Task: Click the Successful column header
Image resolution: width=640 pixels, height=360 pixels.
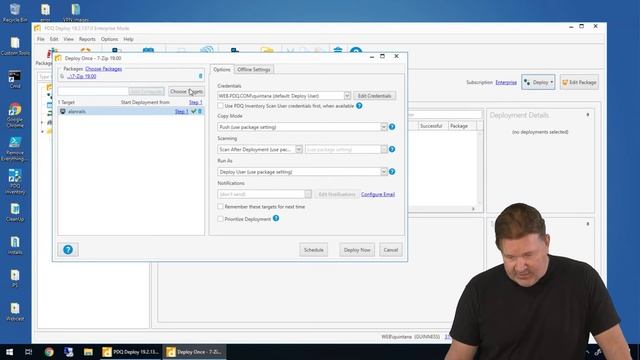Action: point(431,126)
